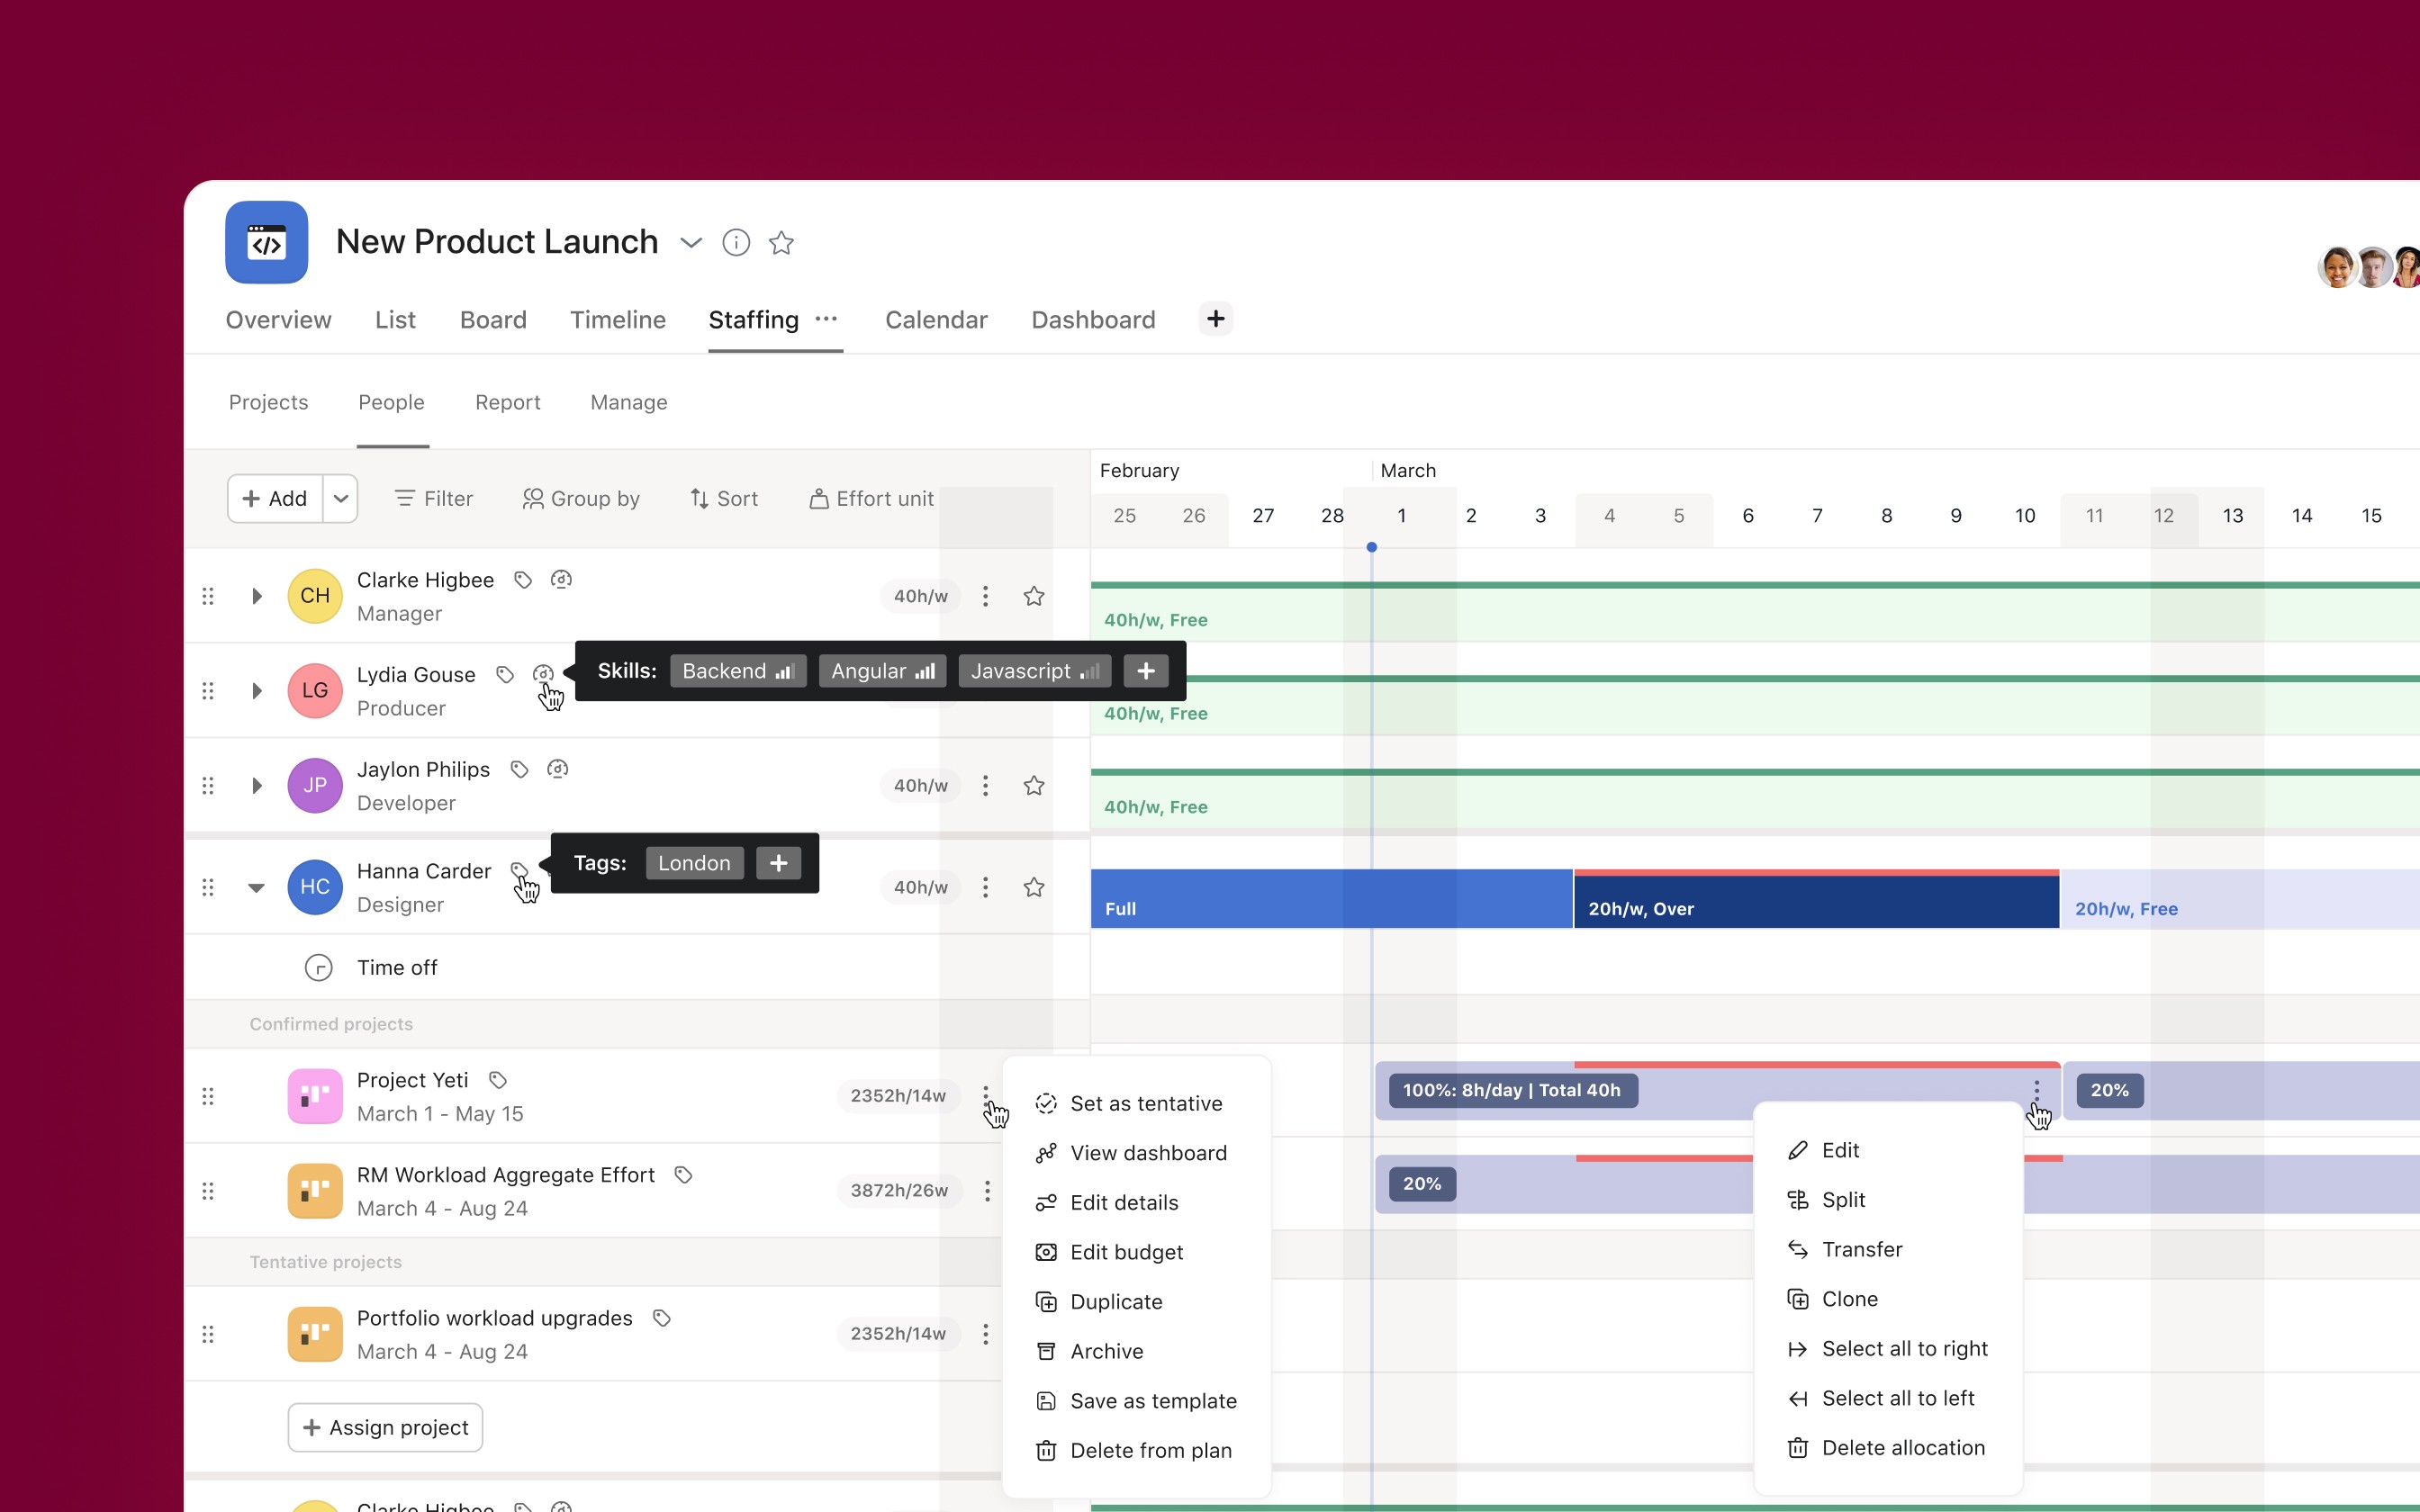
Task: Choose Split in the allocation menu
Action: click(1843, 1199)
